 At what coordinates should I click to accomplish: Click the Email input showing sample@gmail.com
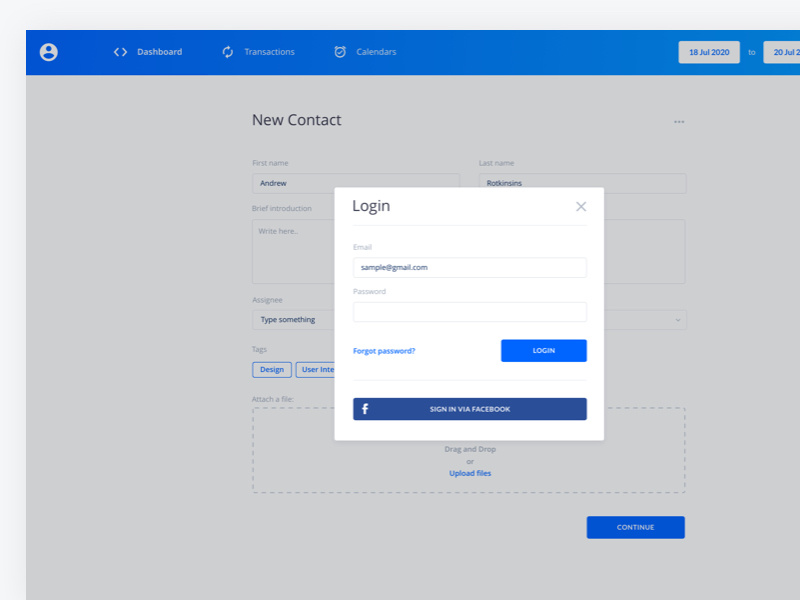469,267
